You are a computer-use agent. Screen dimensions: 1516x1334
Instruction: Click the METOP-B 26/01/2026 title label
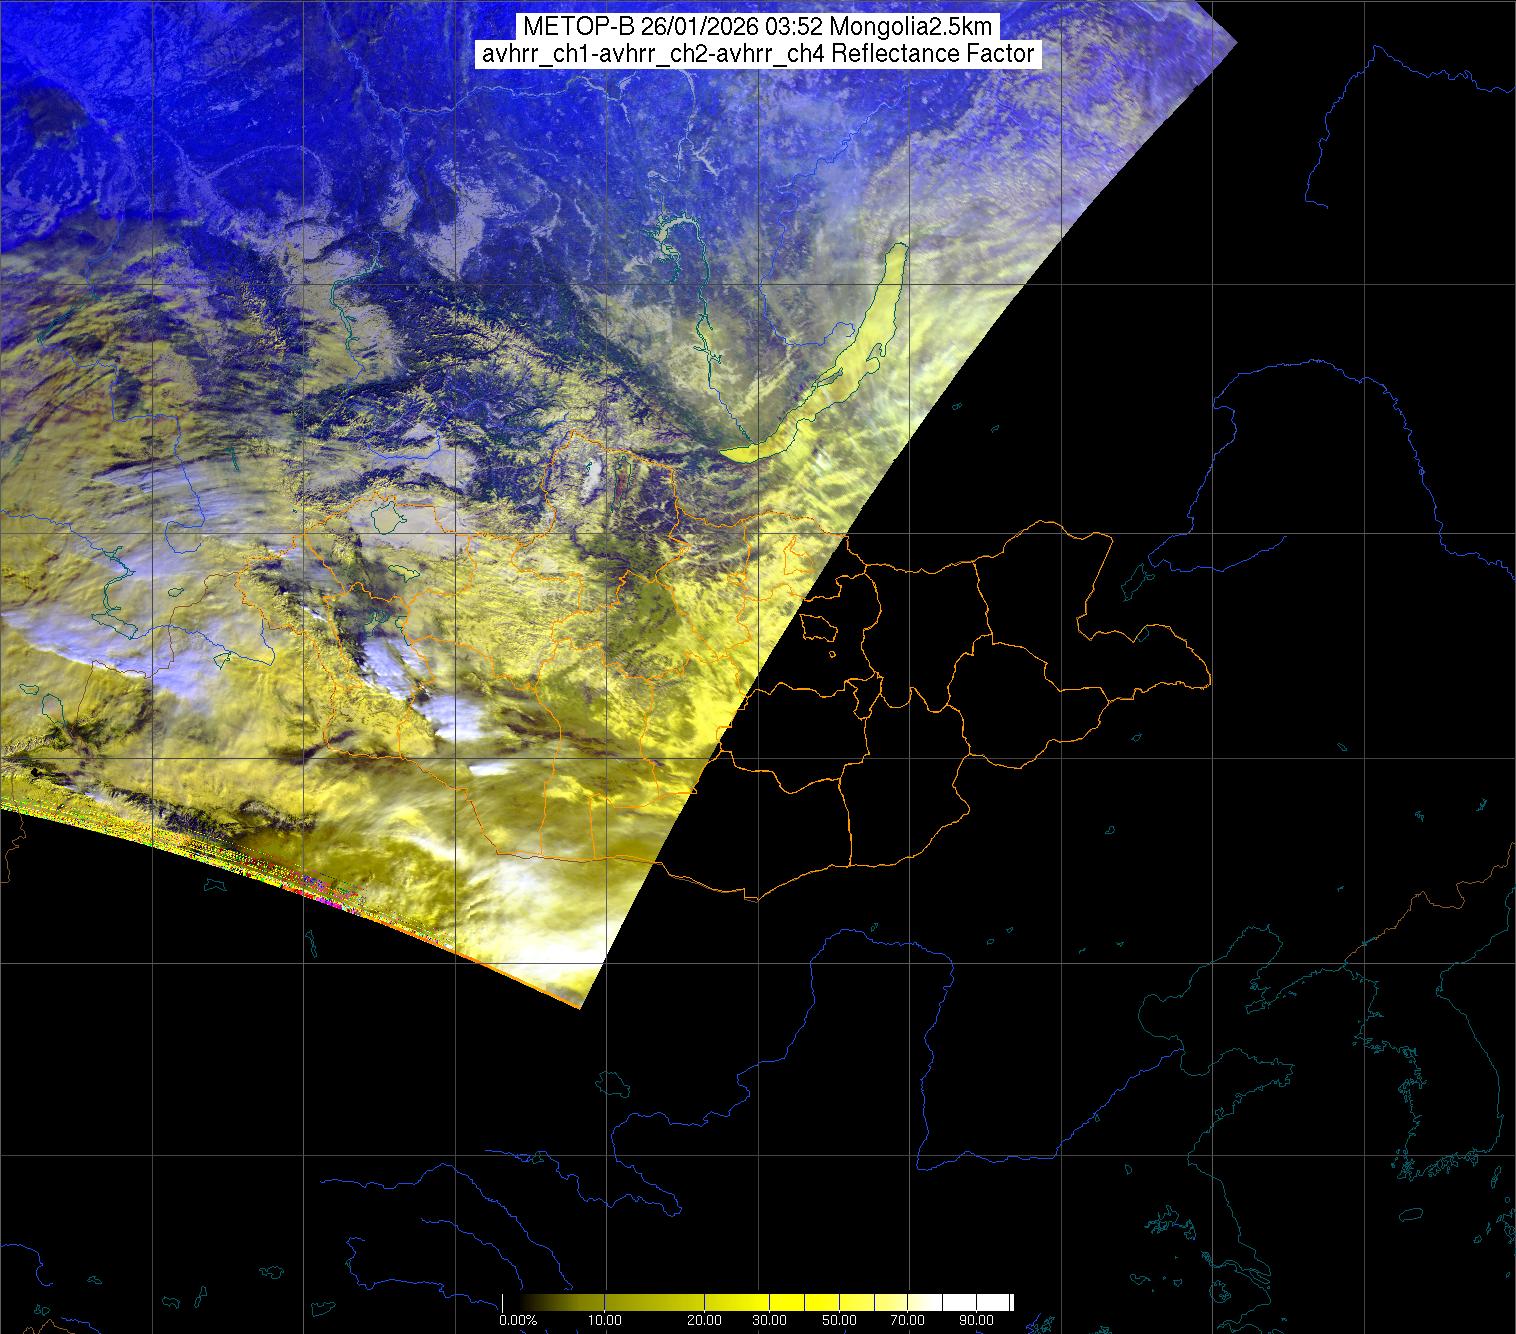coord(757,27)
